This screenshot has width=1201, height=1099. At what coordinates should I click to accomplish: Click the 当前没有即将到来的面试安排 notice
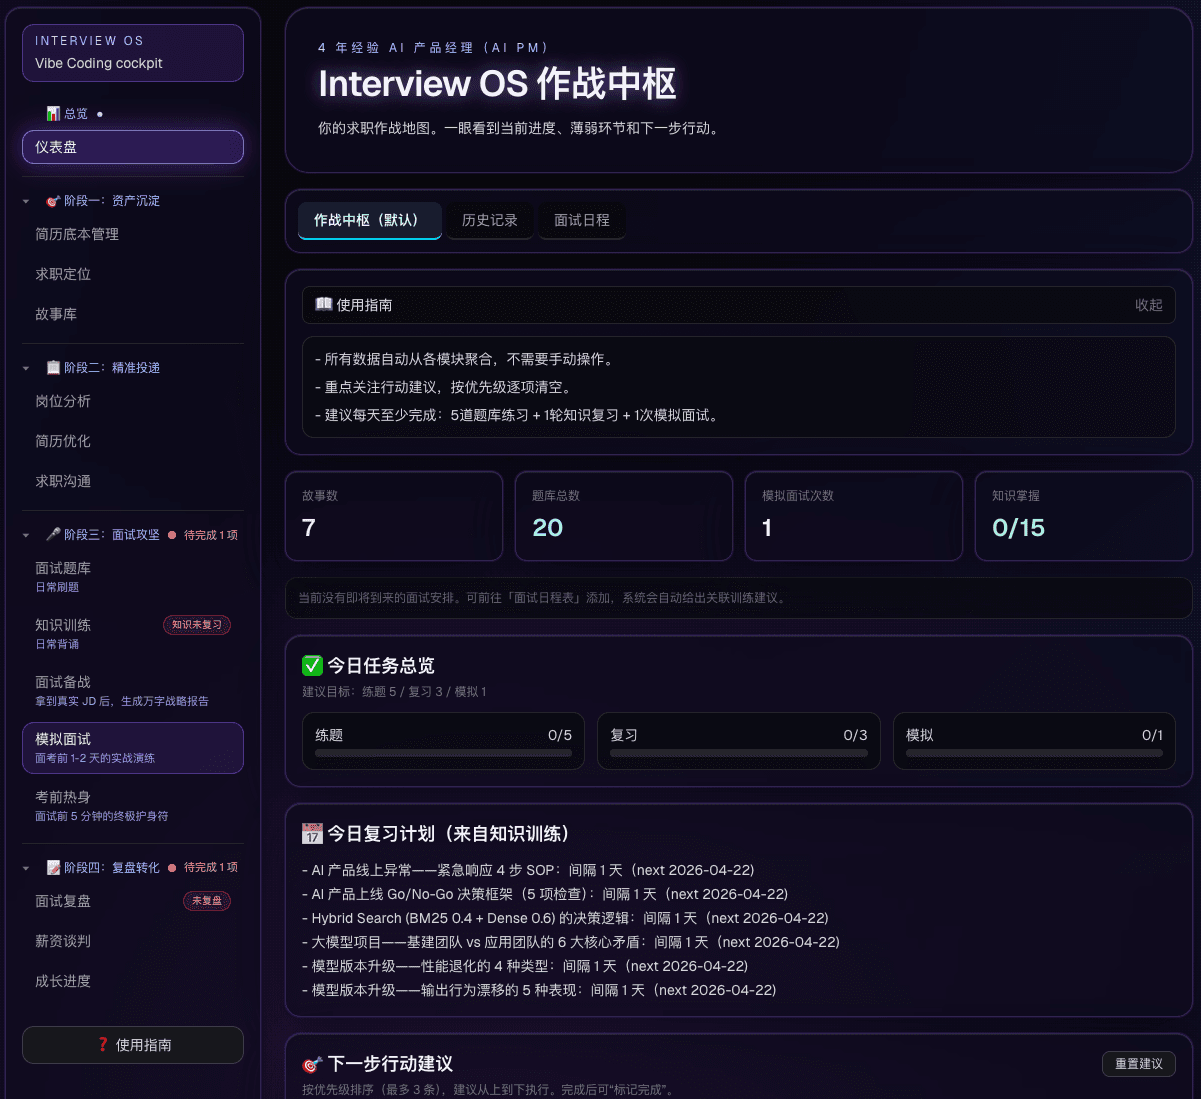tap(739, 598)
